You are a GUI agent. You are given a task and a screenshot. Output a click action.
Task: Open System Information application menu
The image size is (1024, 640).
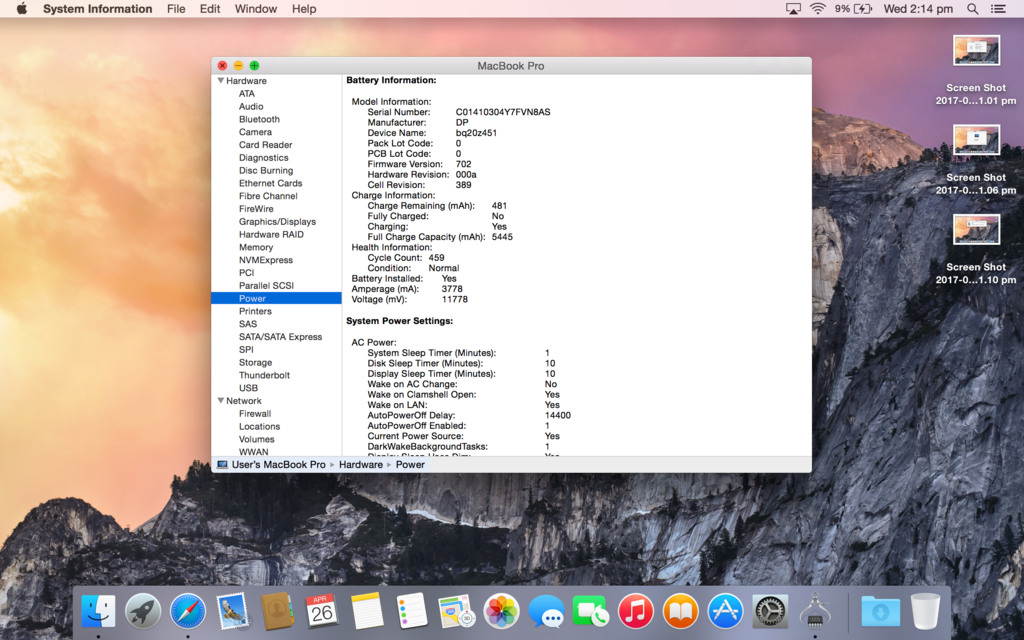97,8
